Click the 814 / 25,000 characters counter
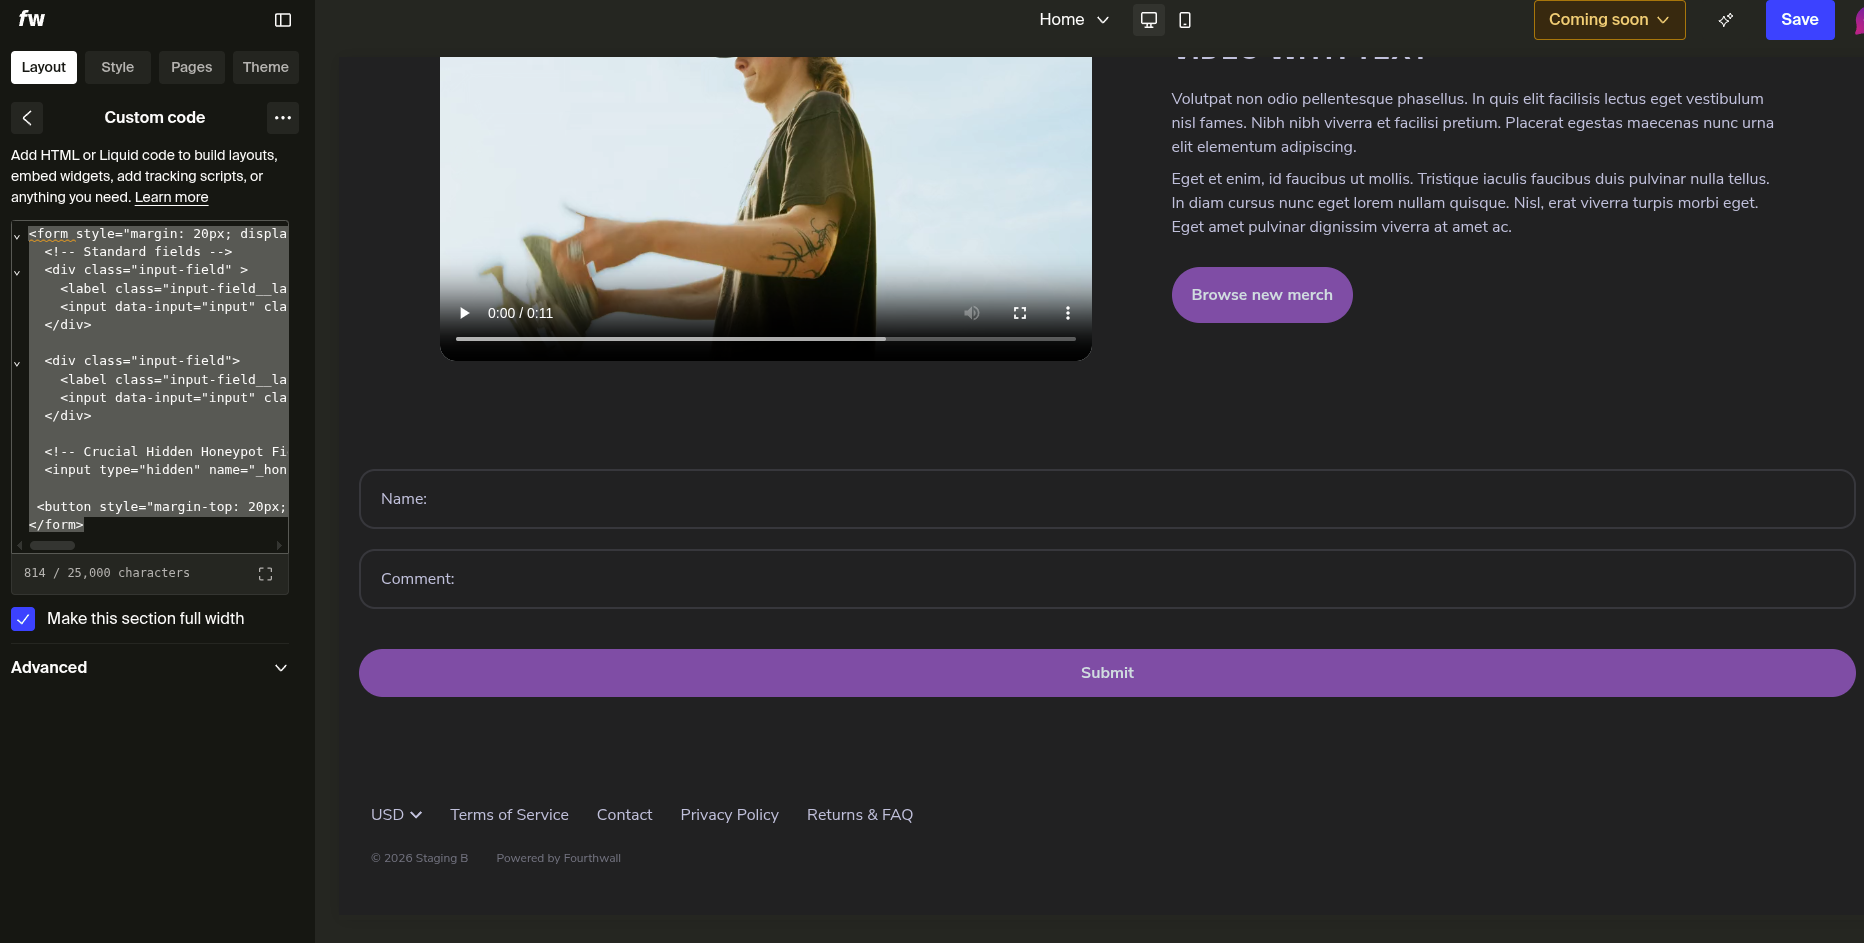This screenshot has height=943, width=1864. tap(107, 573)
